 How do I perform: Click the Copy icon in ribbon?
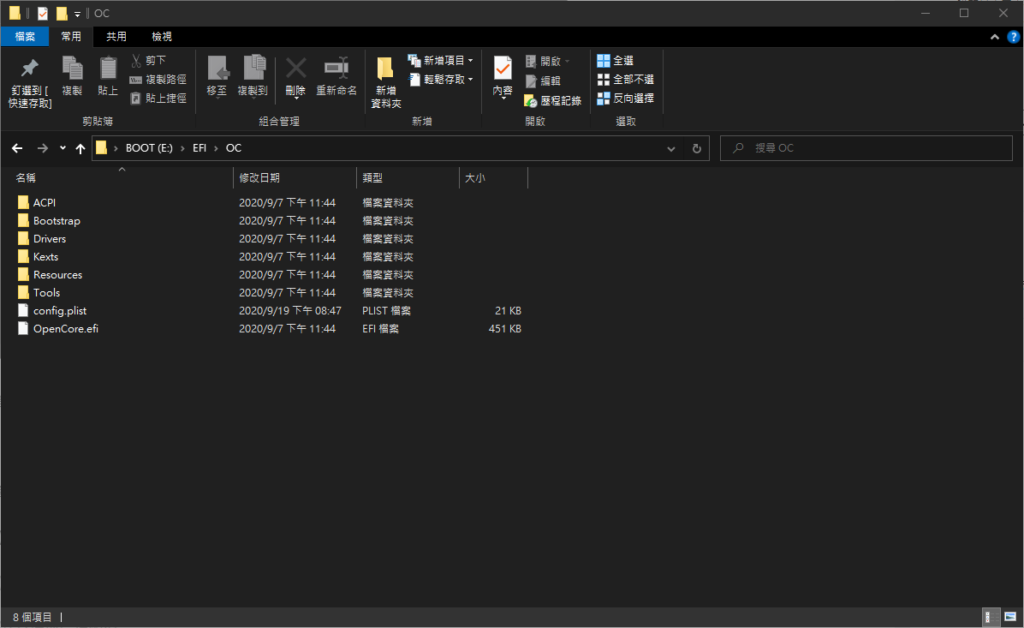tap(72, 69)
